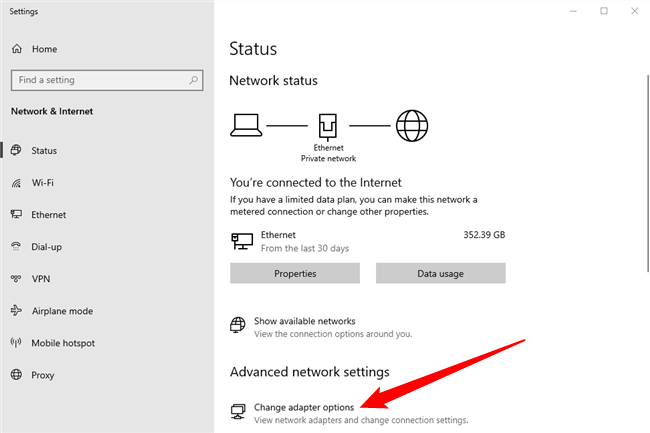Click the Ethernet monitor icon in the sidebar
Viewport: 650px width, 433px height.
[x=17, y=215]
